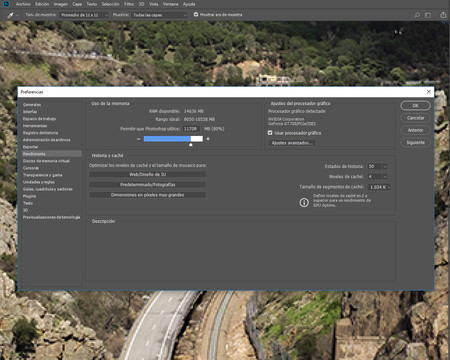Open the Vista menu

coord(153,4)
